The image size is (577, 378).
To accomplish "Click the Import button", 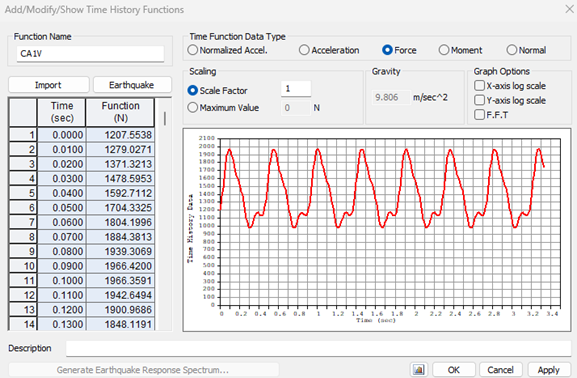I will pyautogui.click(x=49, y=85).
